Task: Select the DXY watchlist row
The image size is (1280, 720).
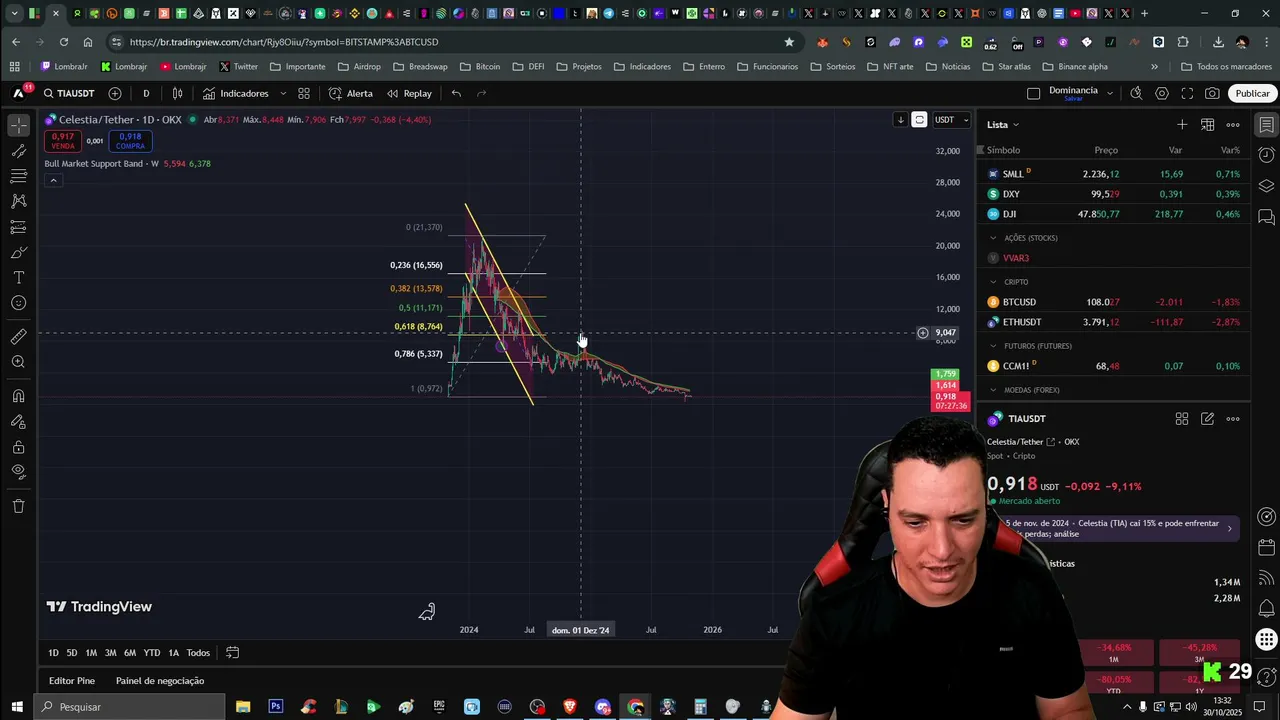Action: (x=1114, y=194)
